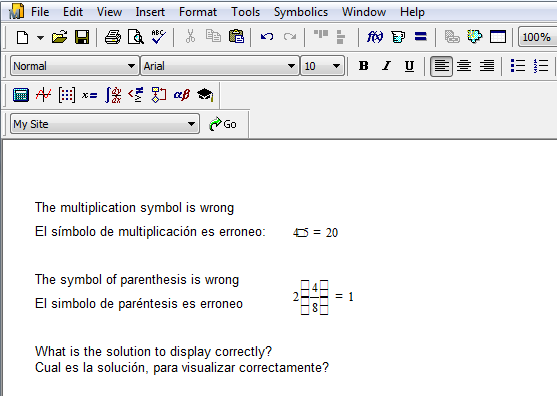
Task: Open the Matrix toolbar icon
Action: [x=67, y=95]
